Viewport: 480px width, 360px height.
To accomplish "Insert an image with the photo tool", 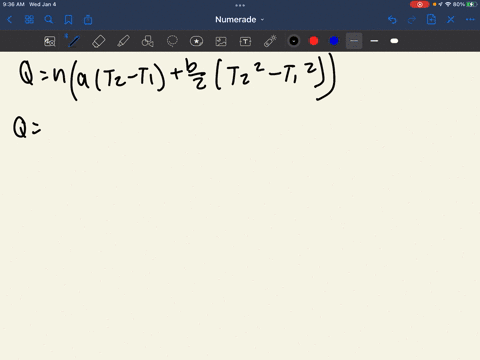I will (221, 41).
